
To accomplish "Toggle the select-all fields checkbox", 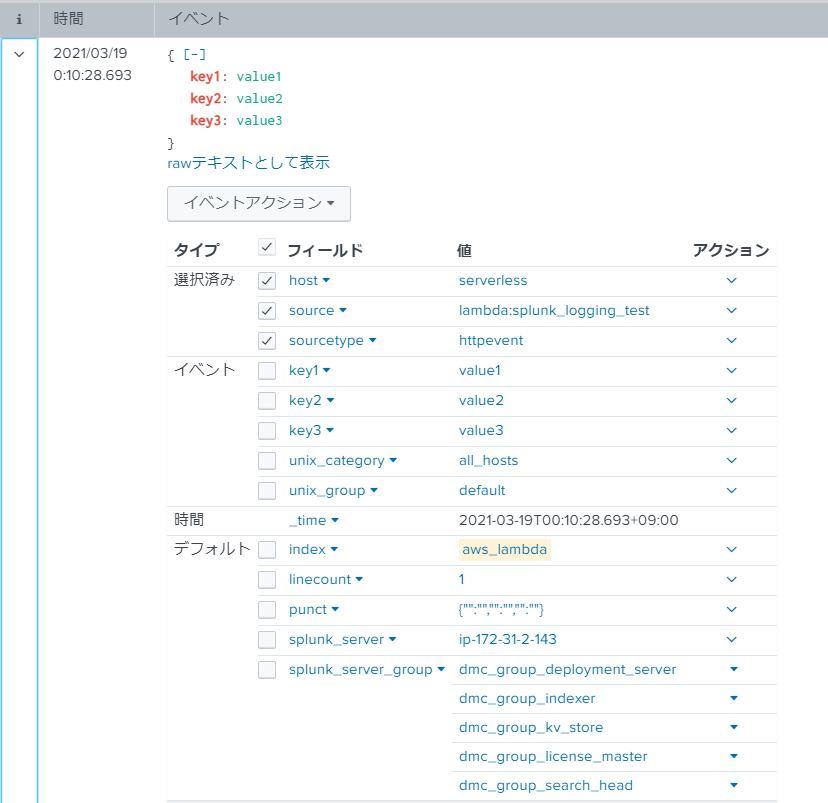I will [267, 247].
